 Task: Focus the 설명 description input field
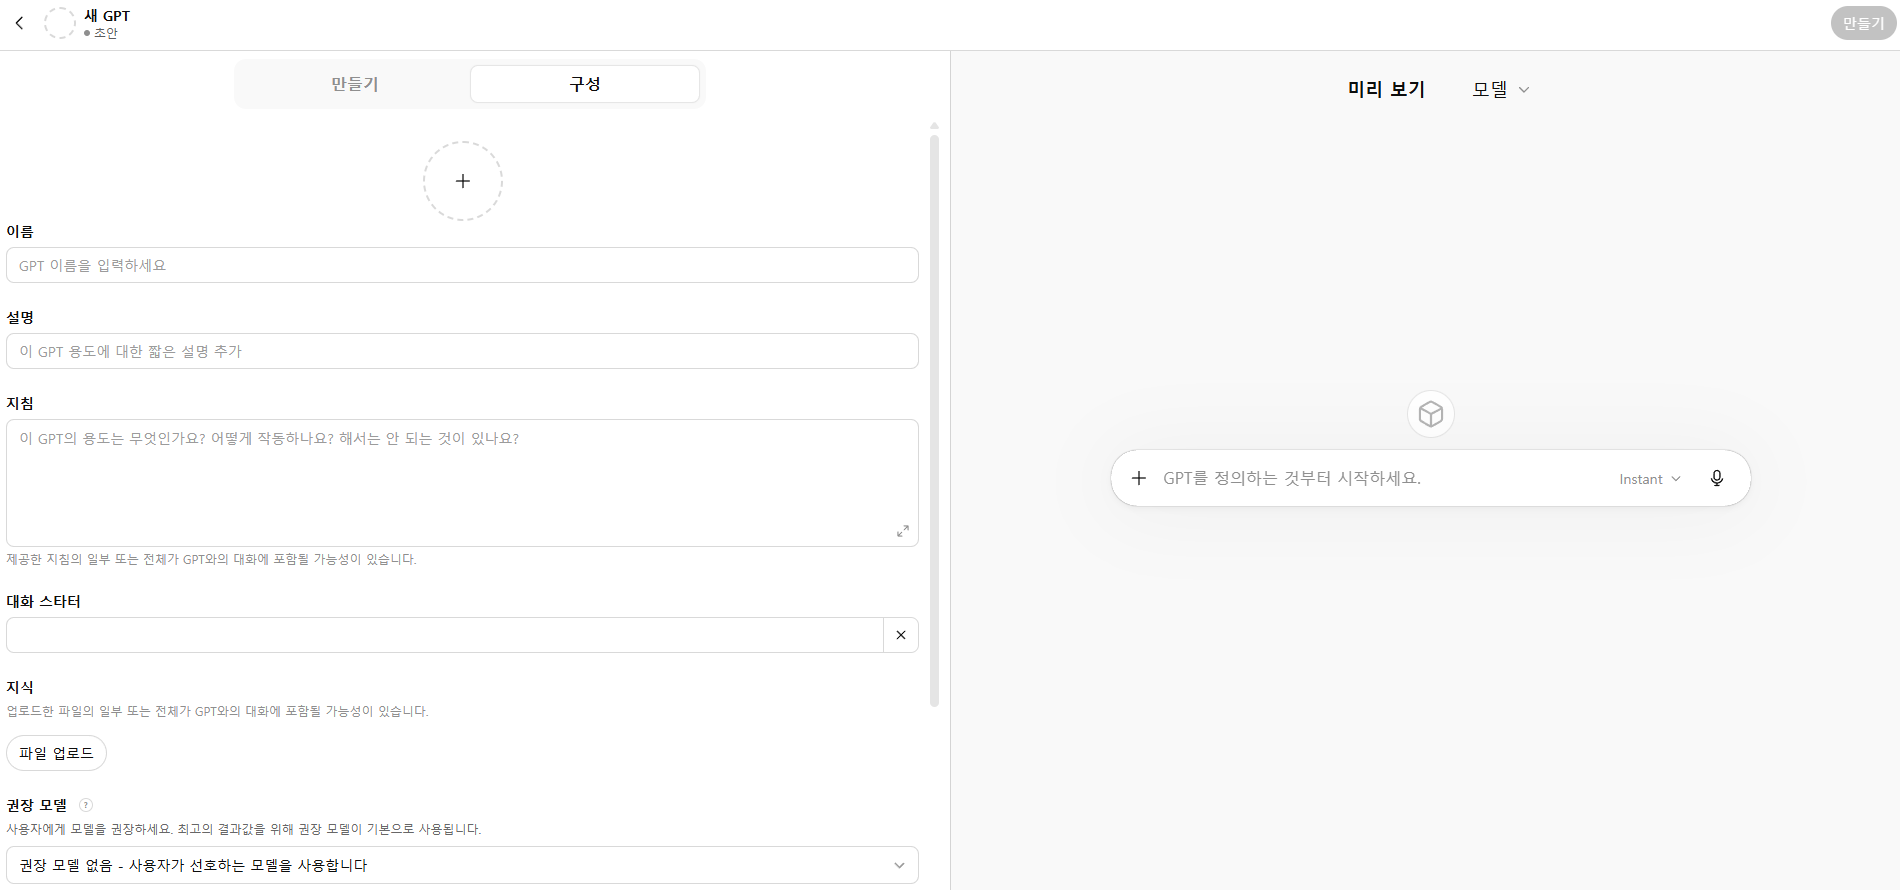[x=462, y=351]
